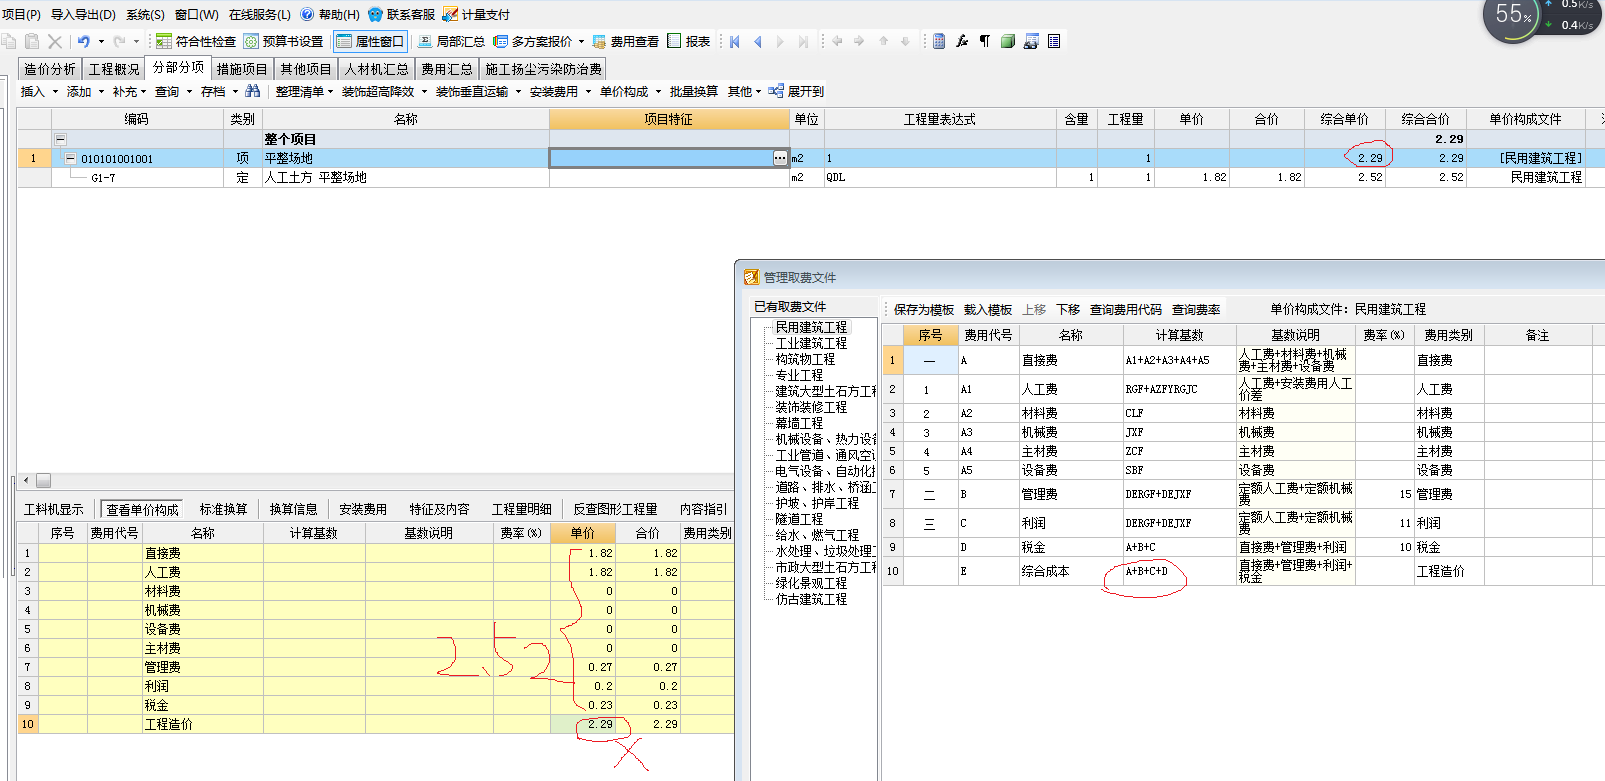Open 在线服务(L) menu
The height and width of the screenshot is (781, 1605).
click(260, 14)
